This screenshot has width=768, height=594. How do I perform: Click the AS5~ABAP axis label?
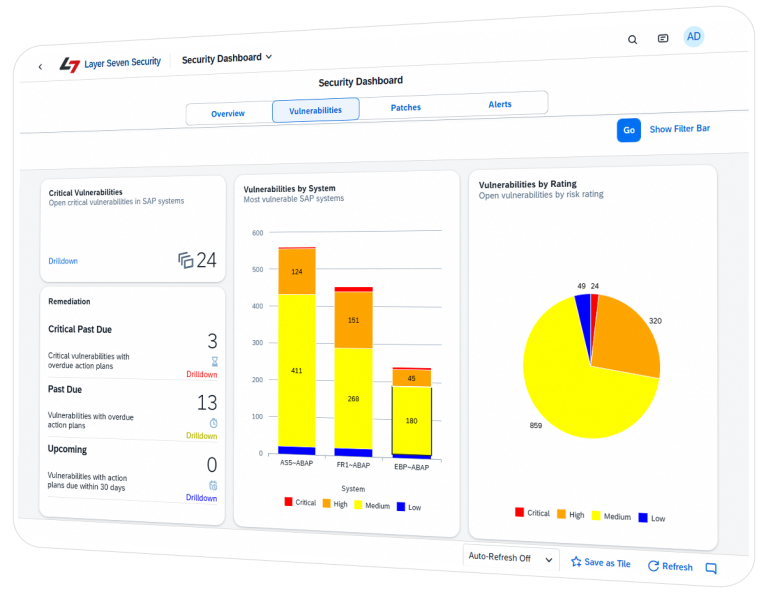click(296, 463)
